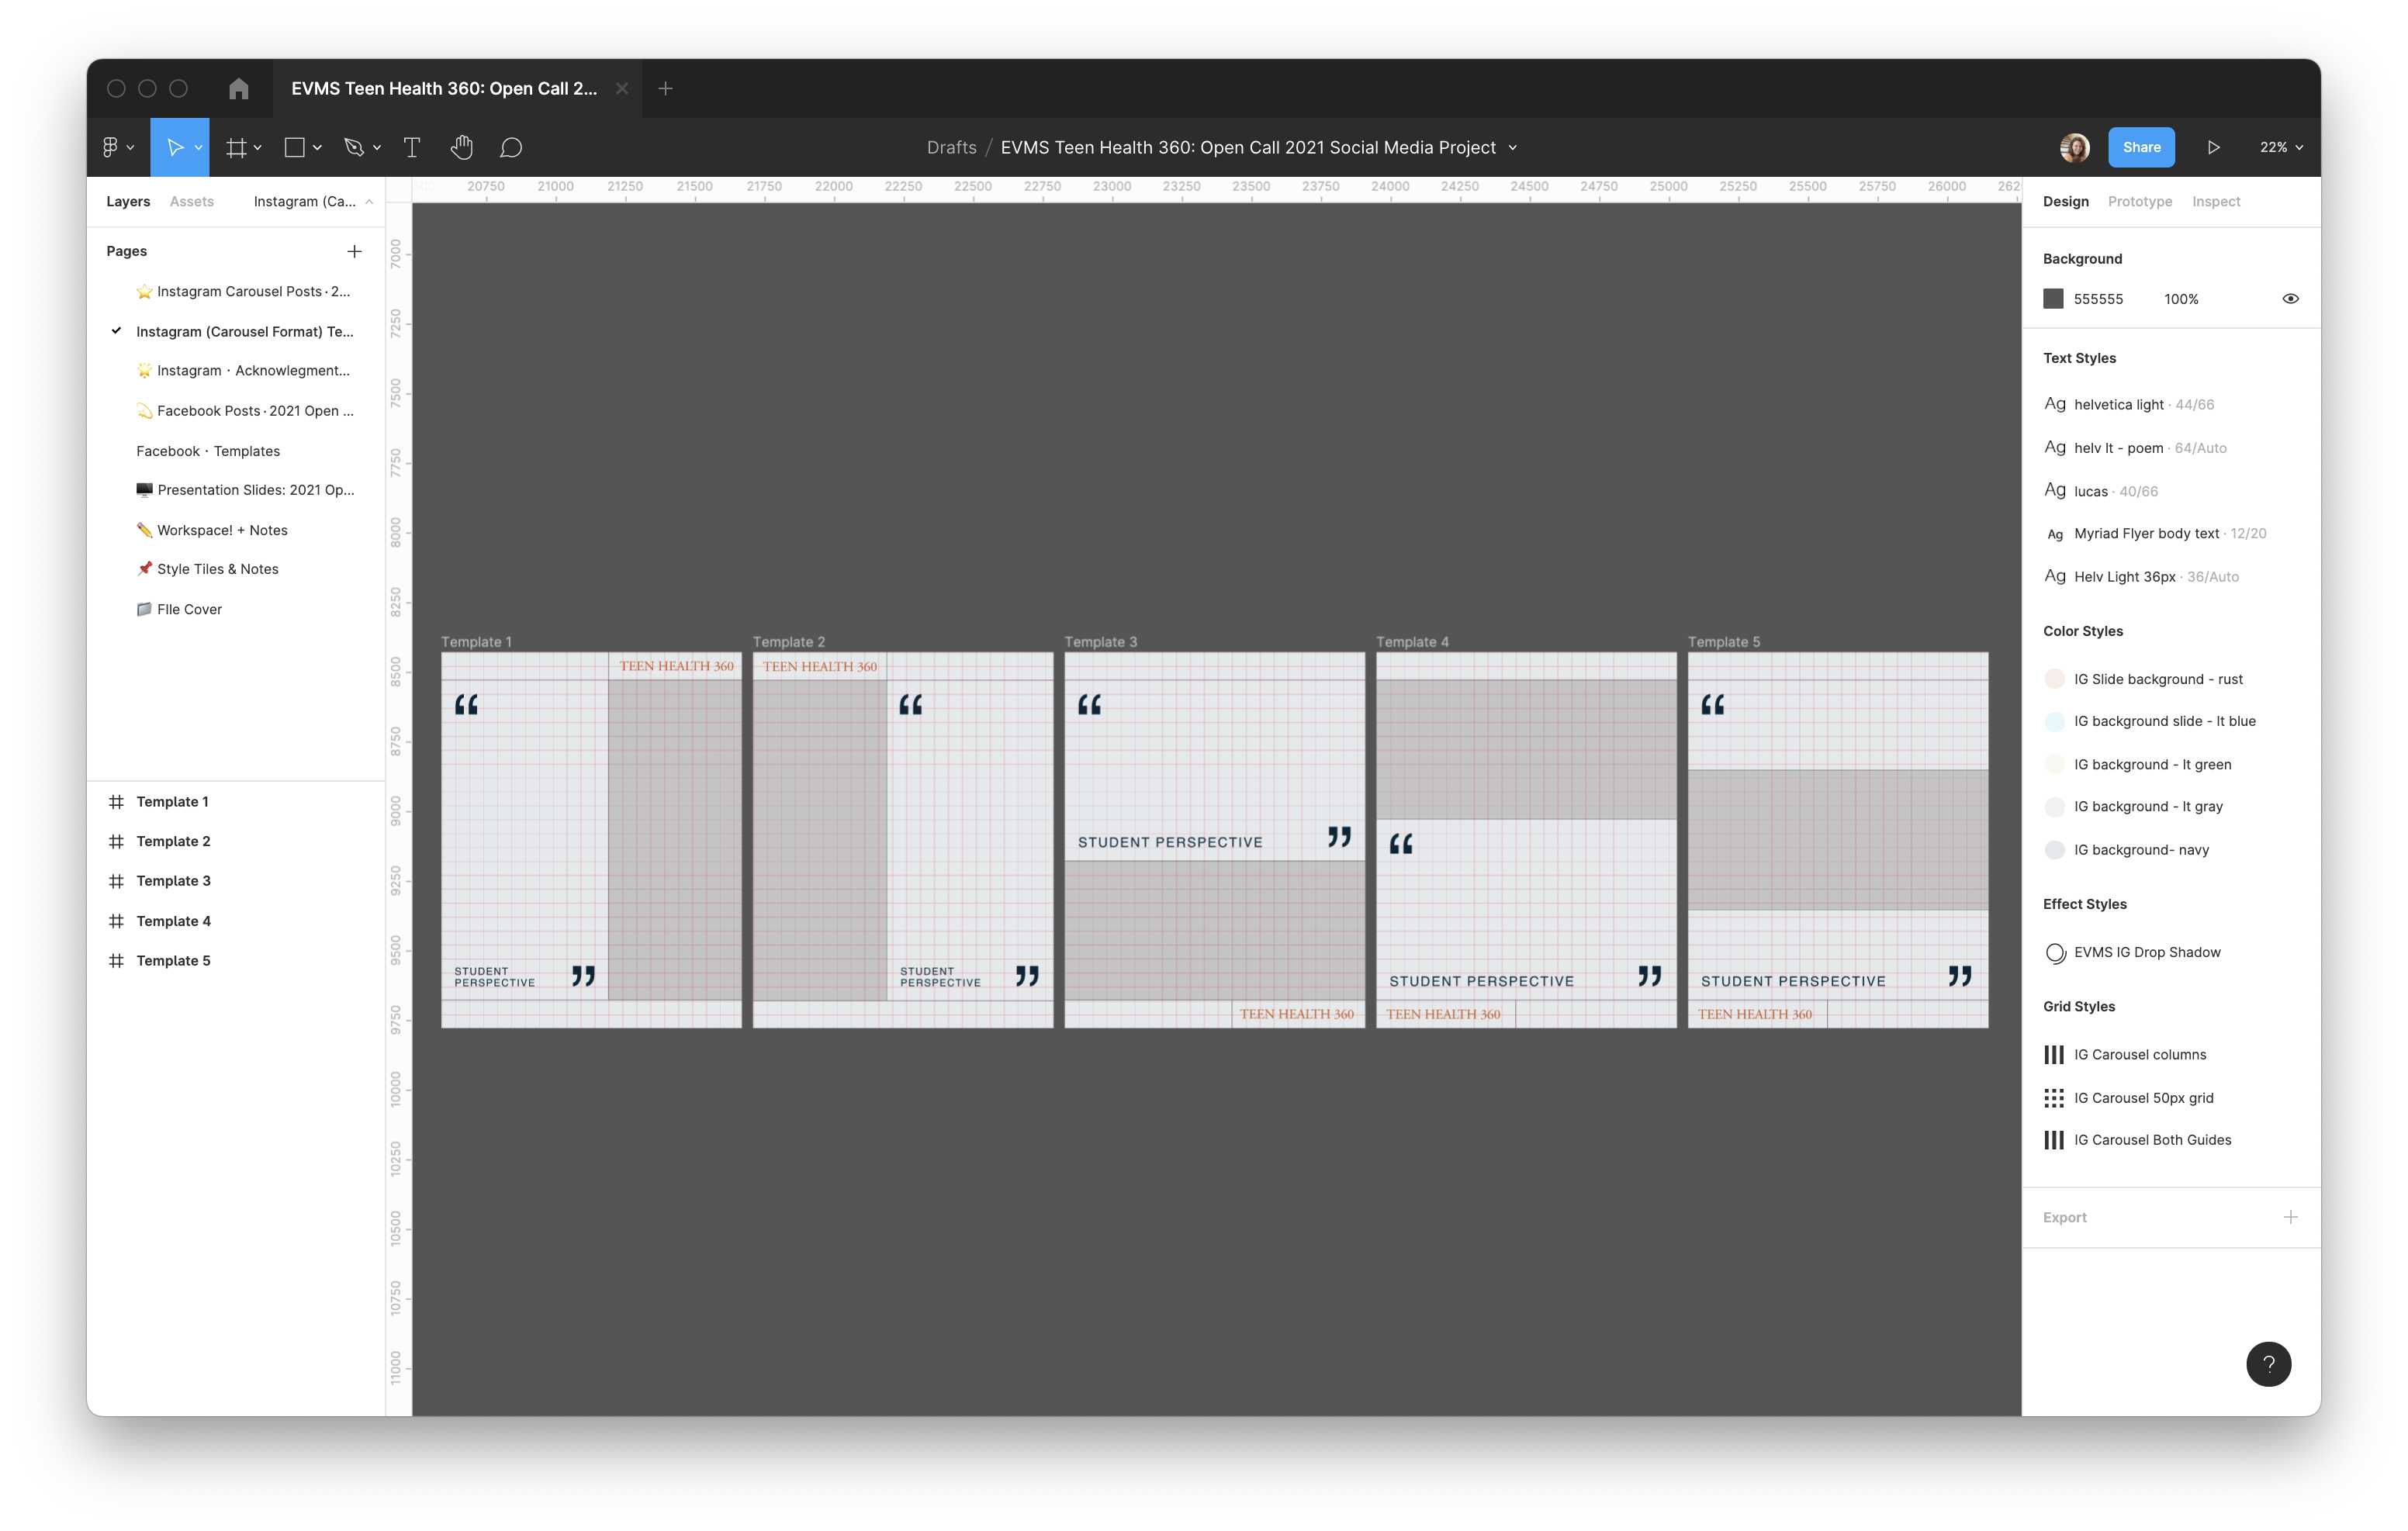Select the Text tool

411,147
